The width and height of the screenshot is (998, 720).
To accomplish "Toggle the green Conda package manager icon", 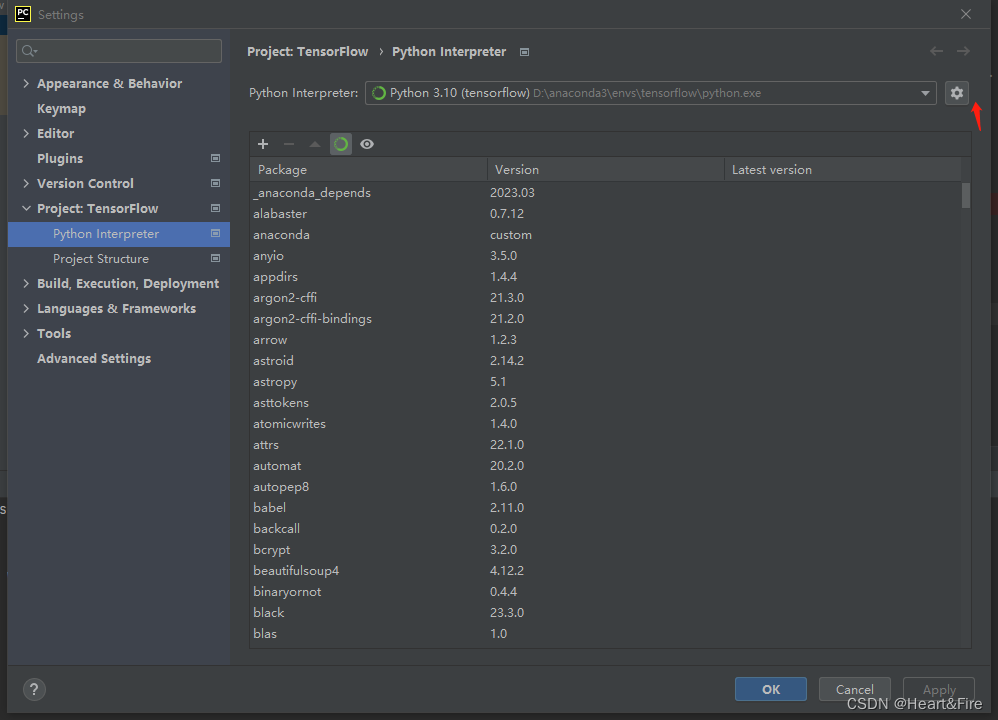I will [x=341, y=144].
